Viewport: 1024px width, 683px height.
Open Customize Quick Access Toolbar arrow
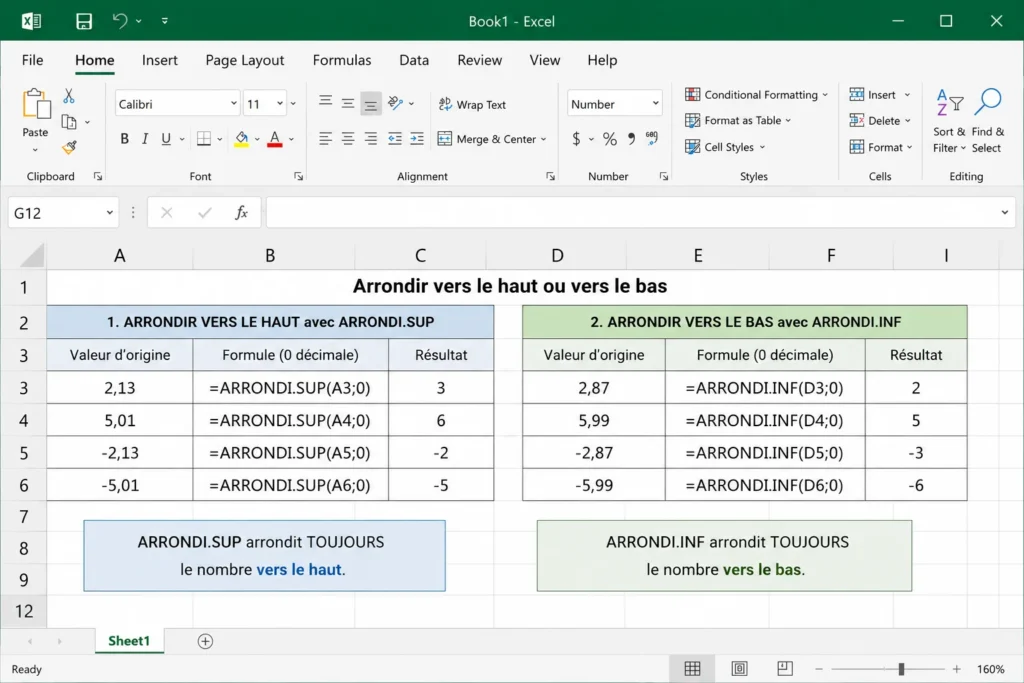[165, 21]
